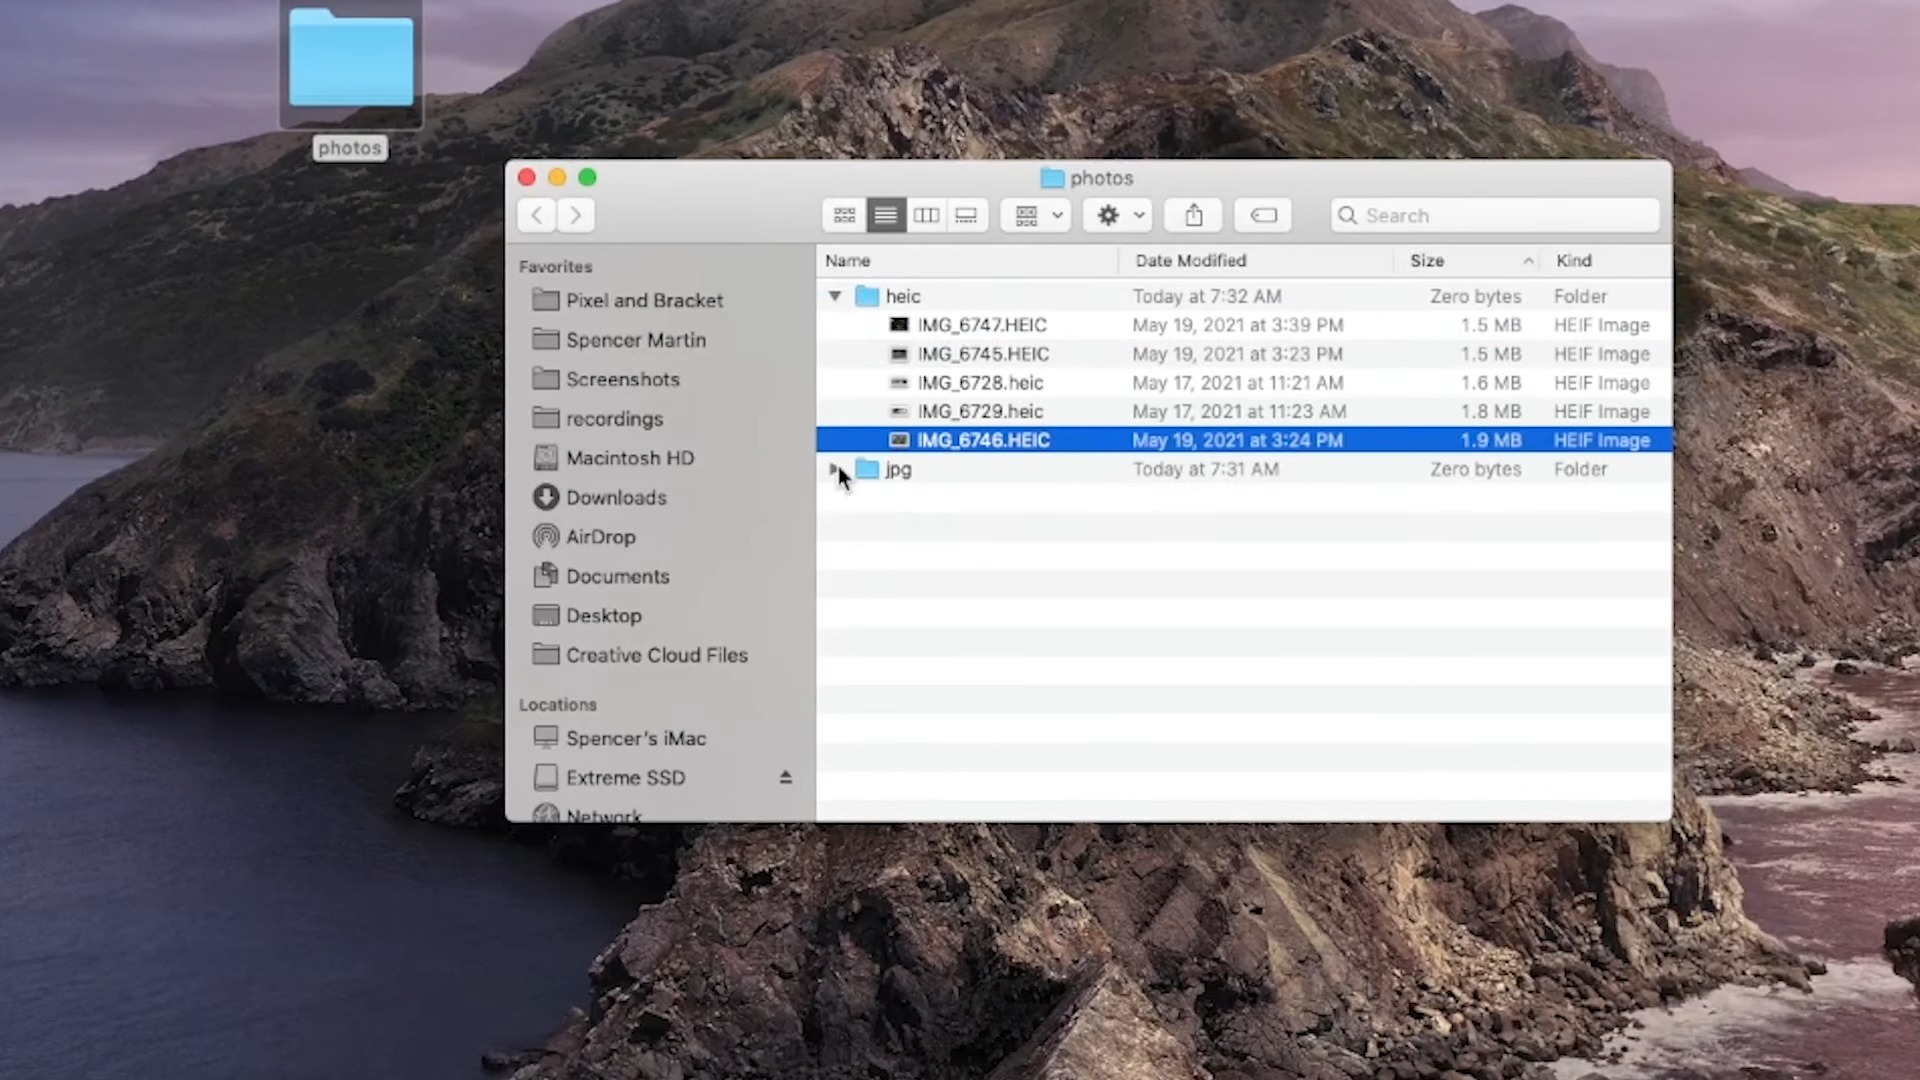
Task: Collapse the heic folder disclosure triangle
Action: pos(835,296)
